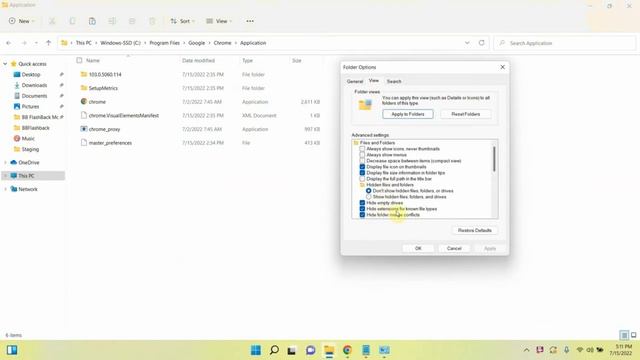This screenshot has height=360, width=640.
Task: Click the Apply to Folders button
Action: [x=408, y=114]
